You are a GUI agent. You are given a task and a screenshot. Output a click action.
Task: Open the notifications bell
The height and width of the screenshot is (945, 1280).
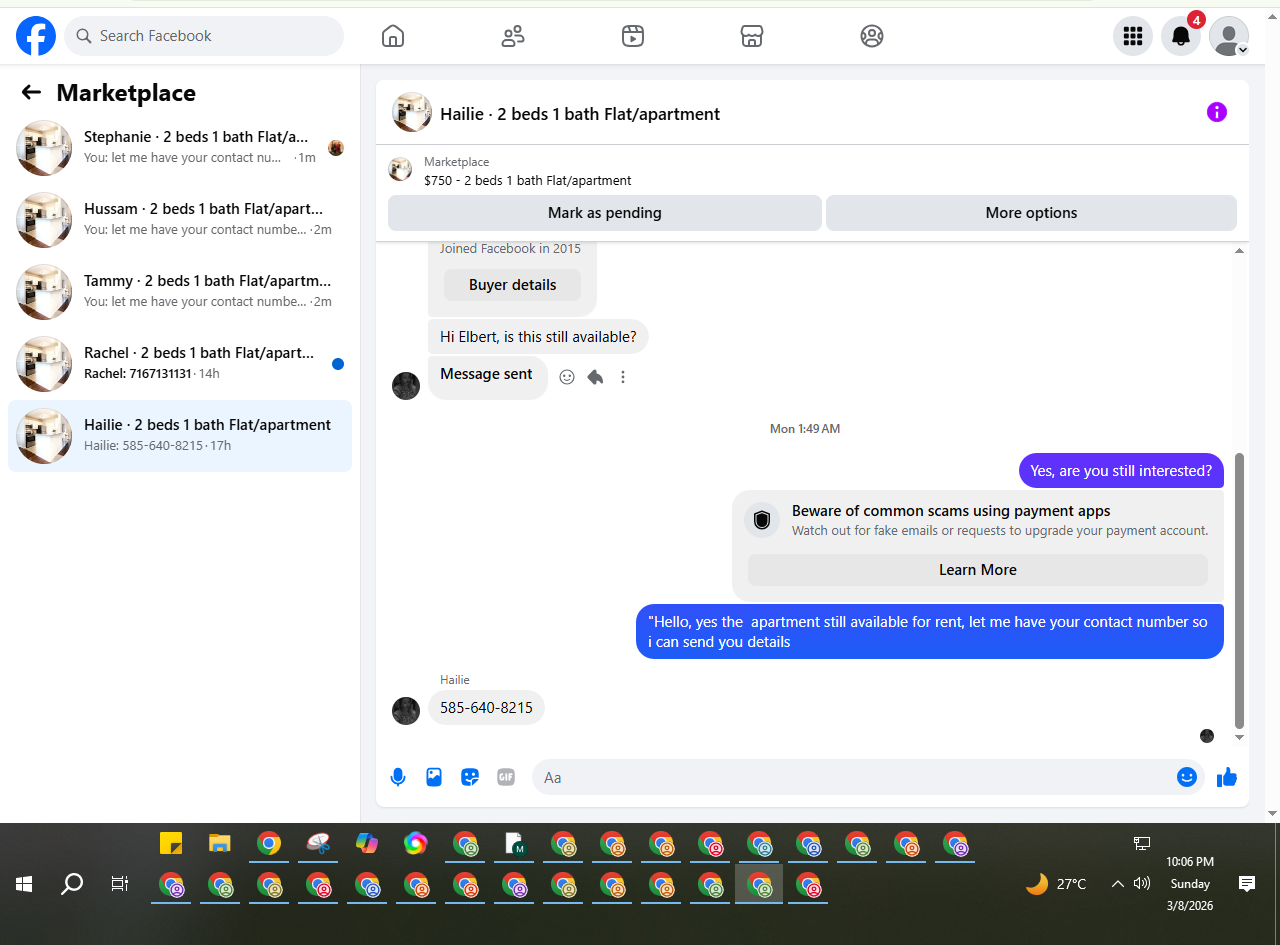(x=1181, y=36)
